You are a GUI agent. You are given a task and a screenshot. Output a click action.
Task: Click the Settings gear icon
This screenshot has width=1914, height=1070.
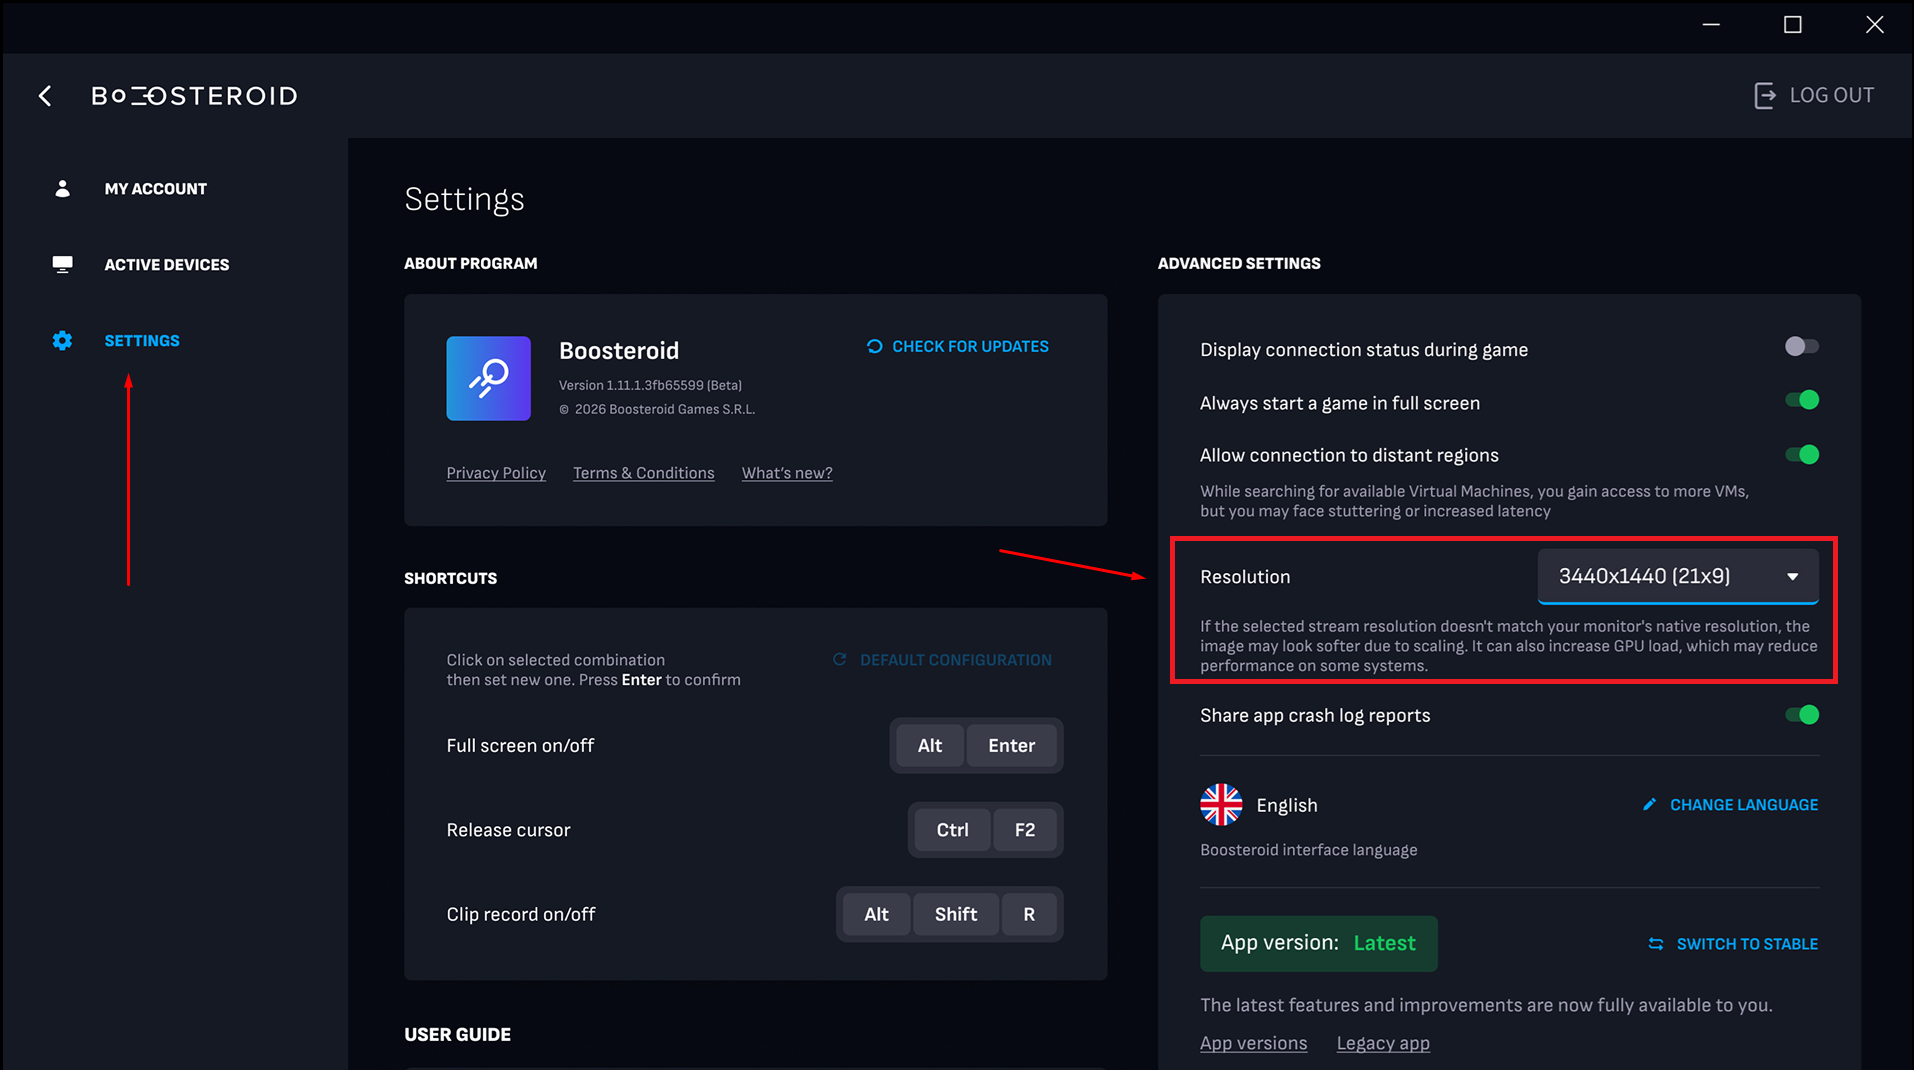[x=62, y=340]
